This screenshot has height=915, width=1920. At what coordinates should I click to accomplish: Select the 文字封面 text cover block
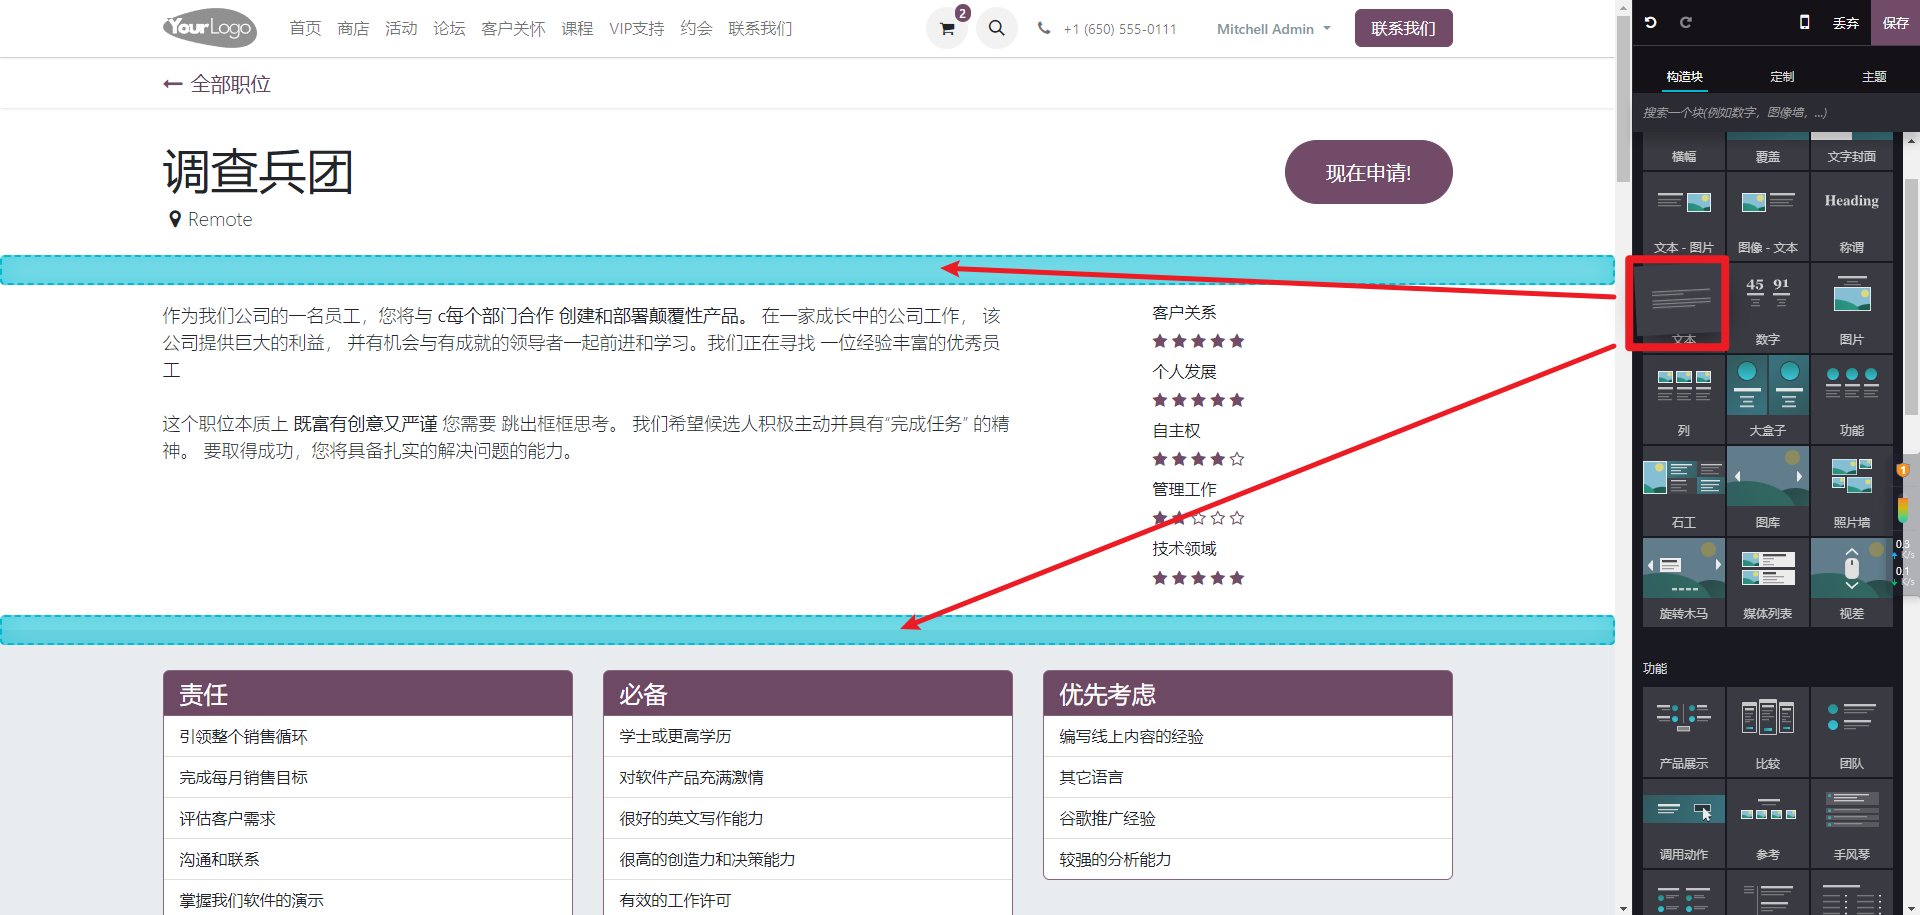pos(1852,150)
